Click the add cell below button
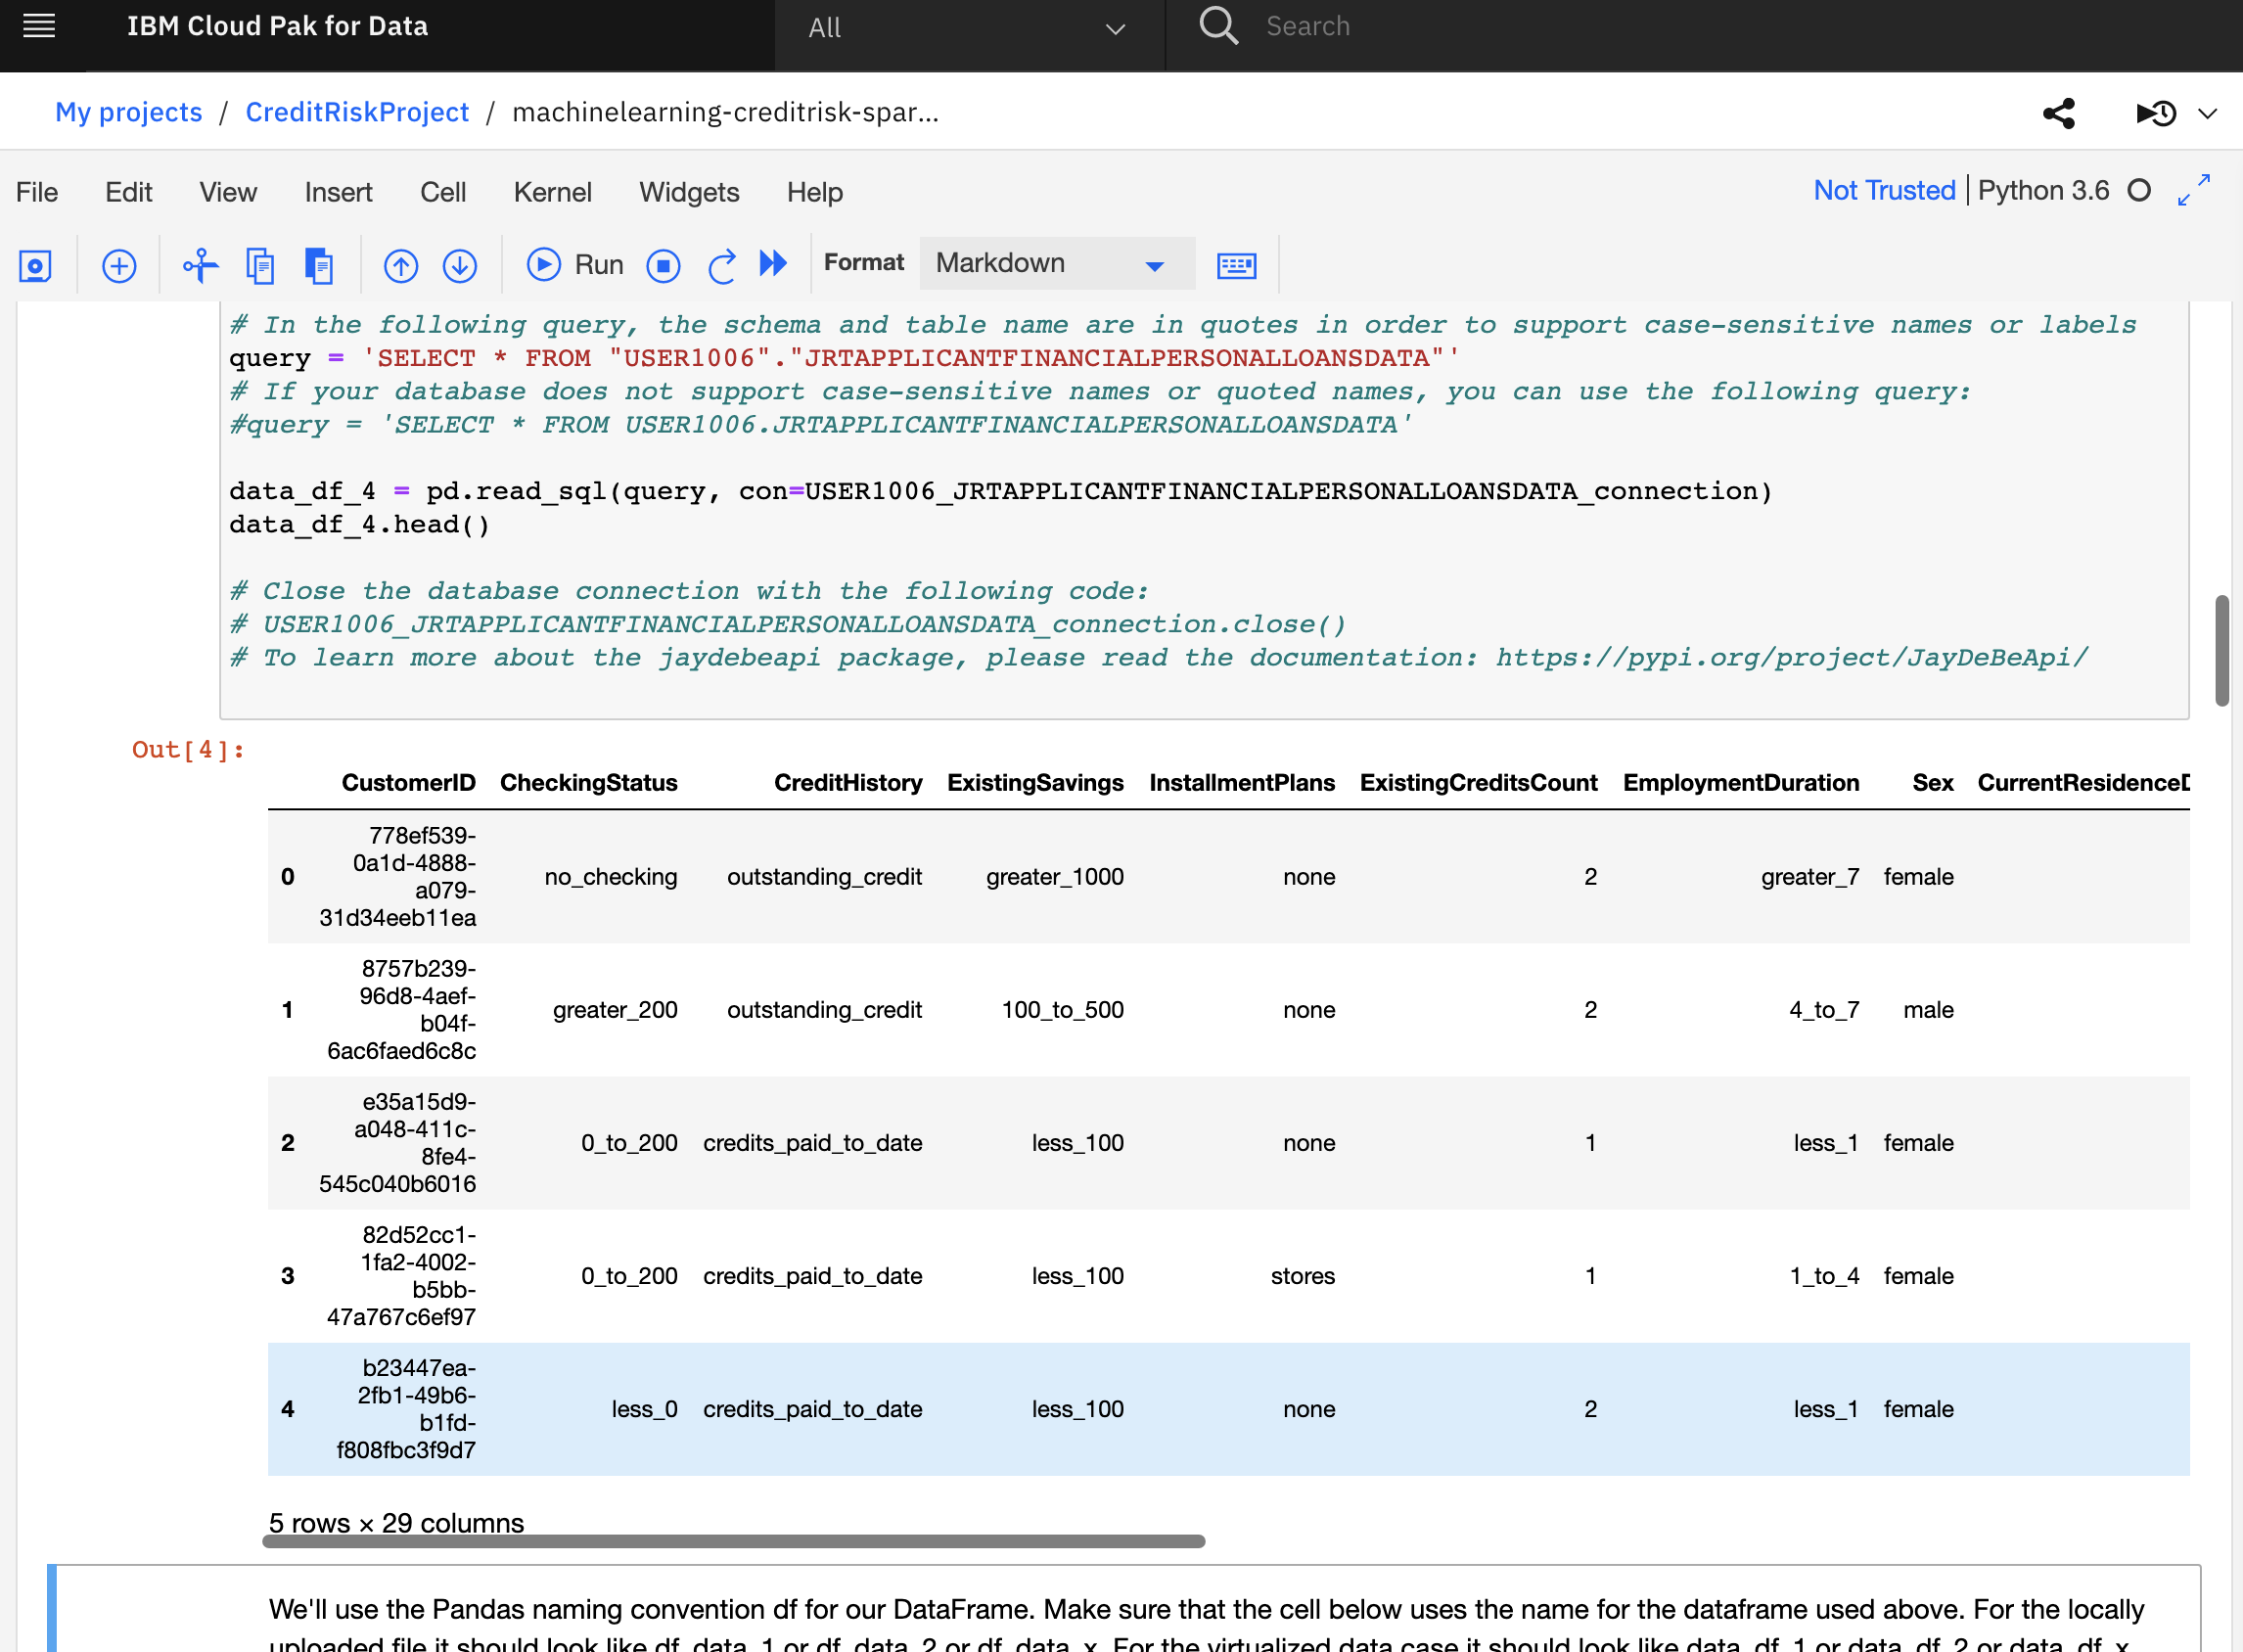The width and height of the screenshot is (2243, 1652). (116, 264)
